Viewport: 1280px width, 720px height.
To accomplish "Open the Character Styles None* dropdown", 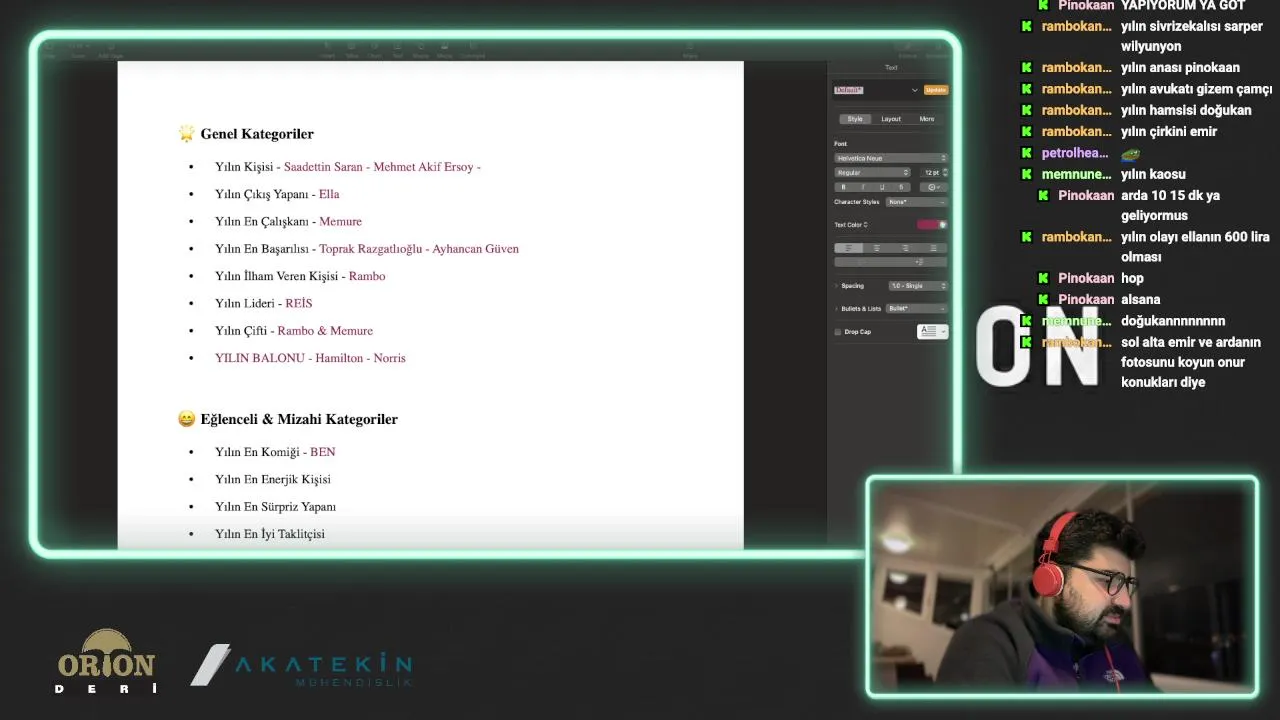I will [x=916, y=202].
